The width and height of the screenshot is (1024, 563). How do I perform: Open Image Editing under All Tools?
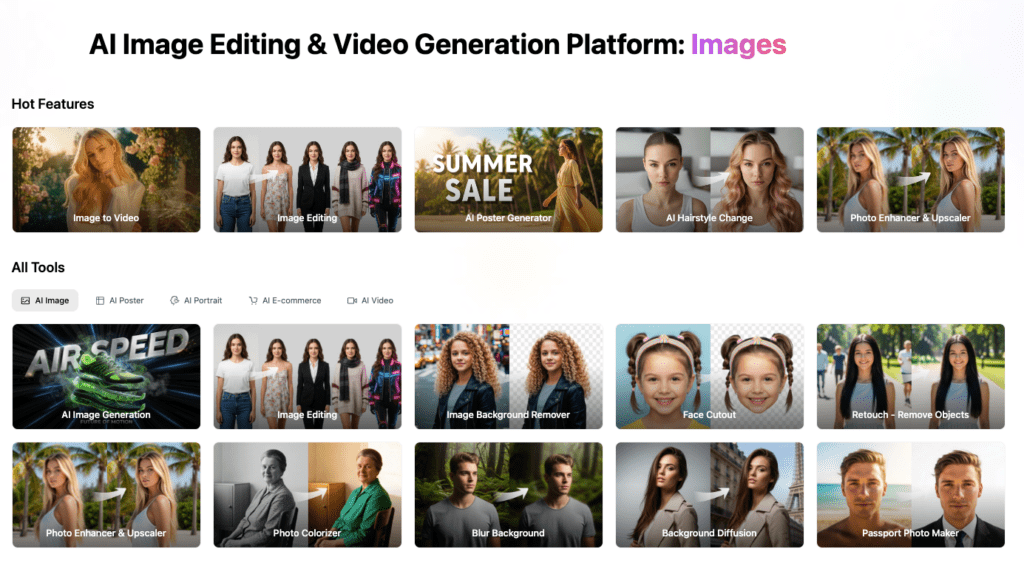pyautogui.click(x=307, y=376)
